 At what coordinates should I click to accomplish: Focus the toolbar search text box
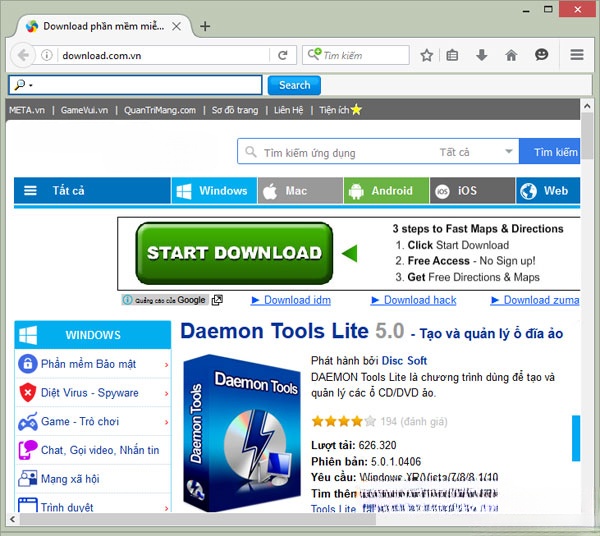pyautogui.click(x=135, y=85)
